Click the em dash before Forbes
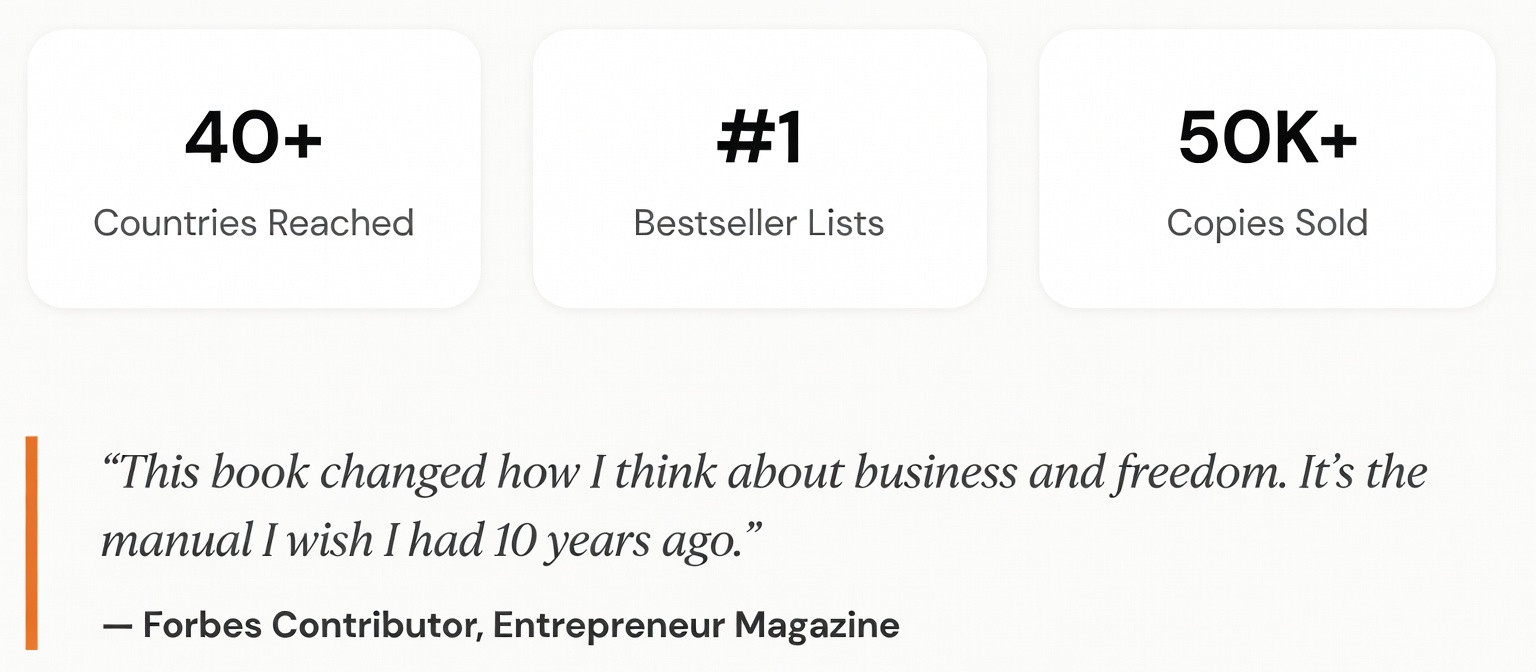 (117, 627)
